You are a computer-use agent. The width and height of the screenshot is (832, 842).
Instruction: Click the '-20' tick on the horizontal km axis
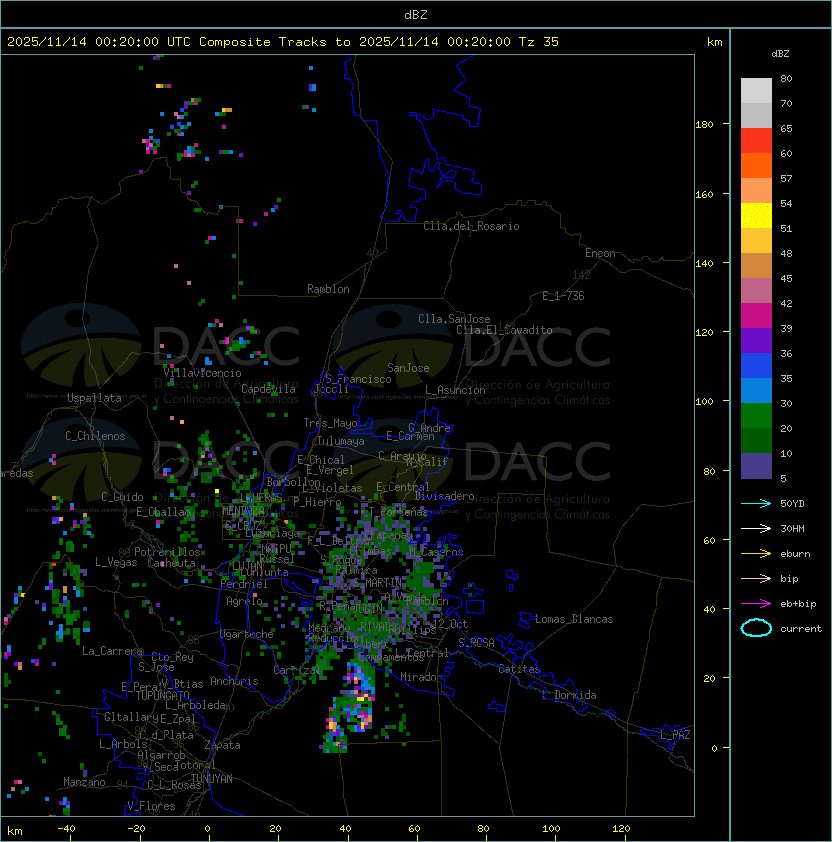[x=136, y=829]
